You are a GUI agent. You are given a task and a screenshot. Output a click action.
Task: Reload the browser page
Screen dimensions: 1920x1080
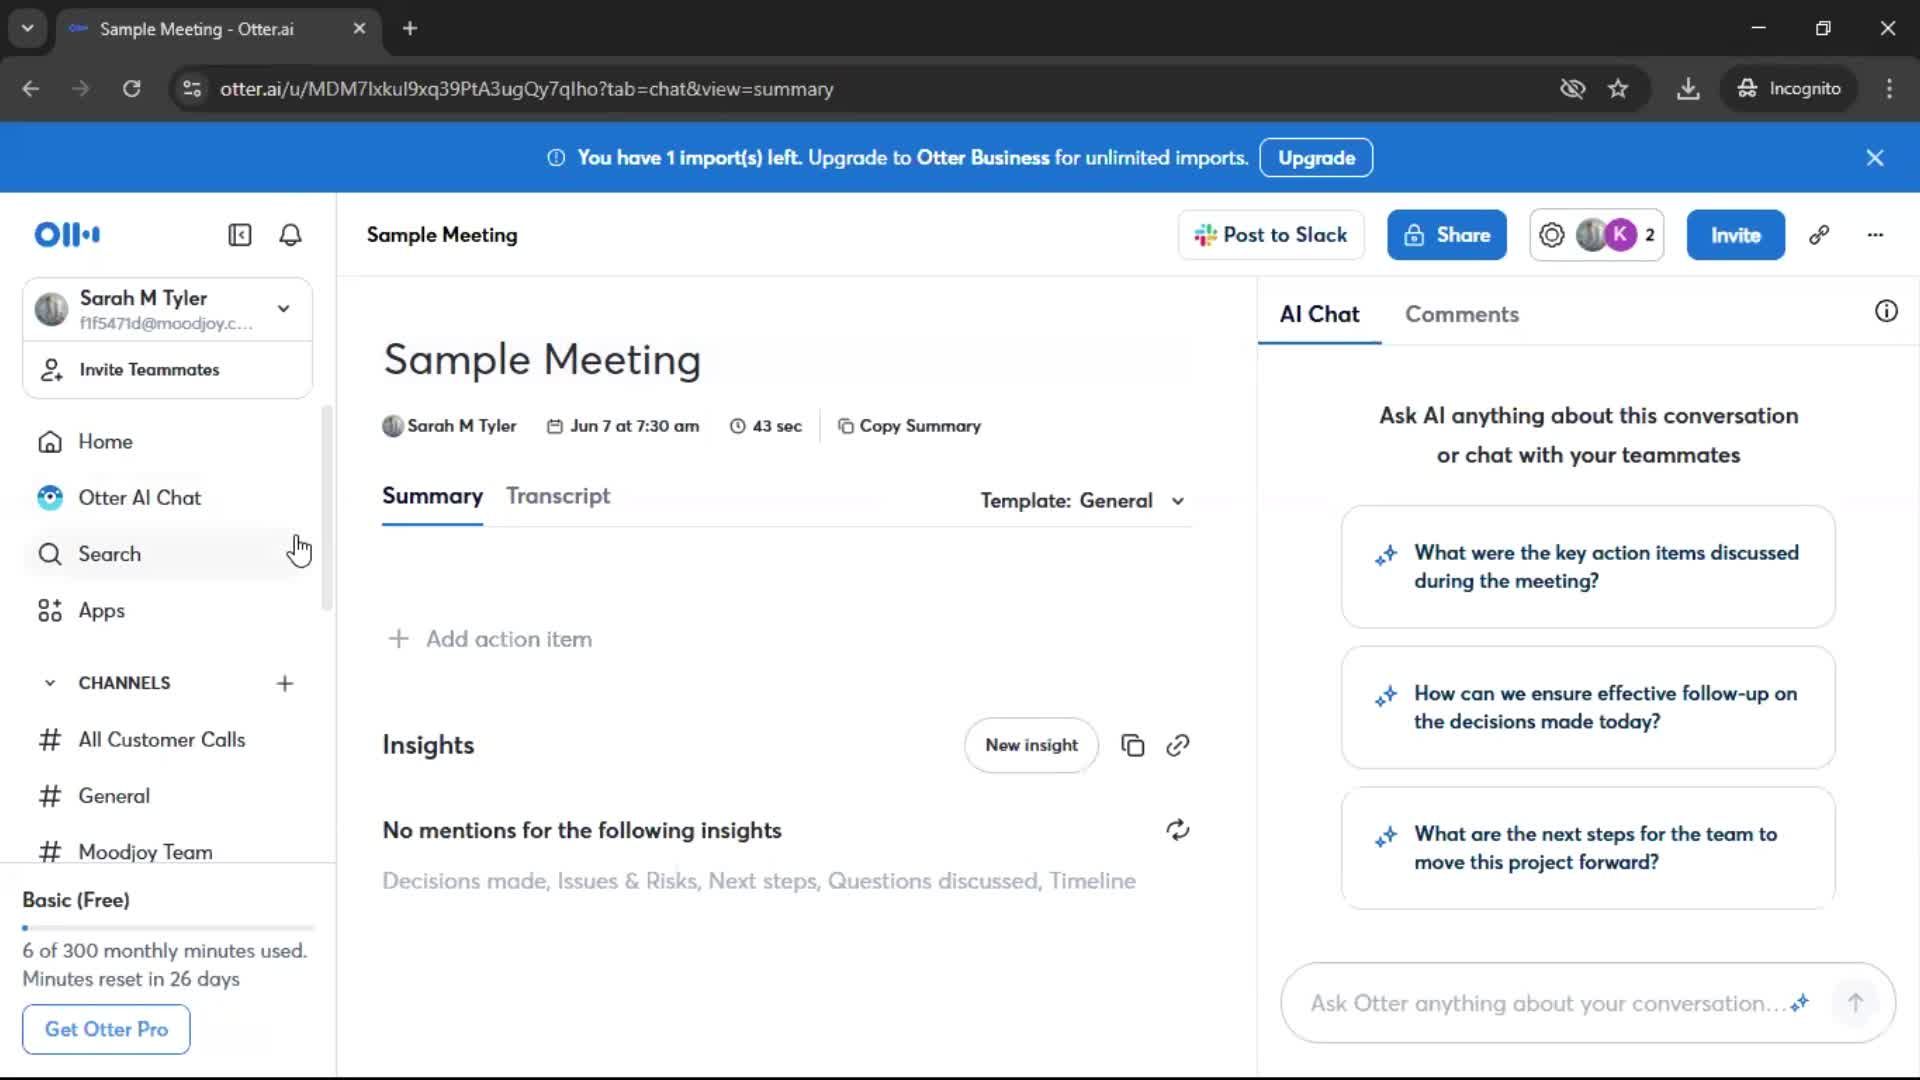[131, 89]
